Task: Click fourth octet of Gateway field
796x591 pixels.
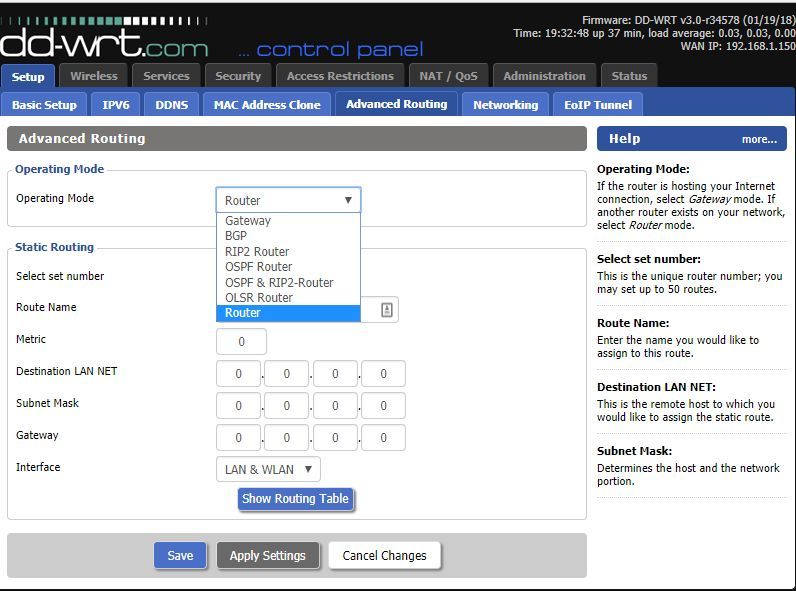Action: 383,438
